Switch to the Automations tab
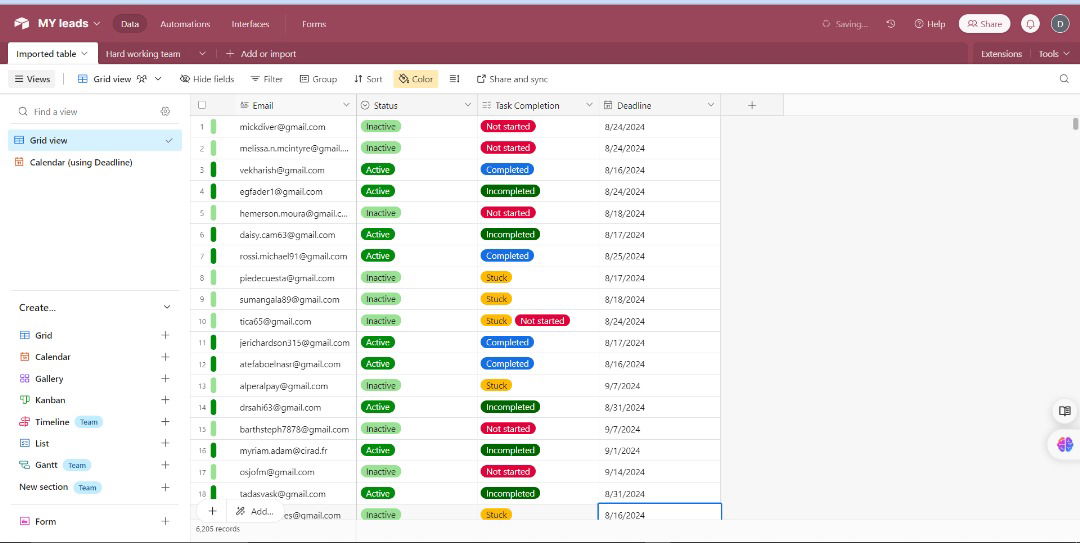The image size is (1080, 543). (x=185, y=24)
